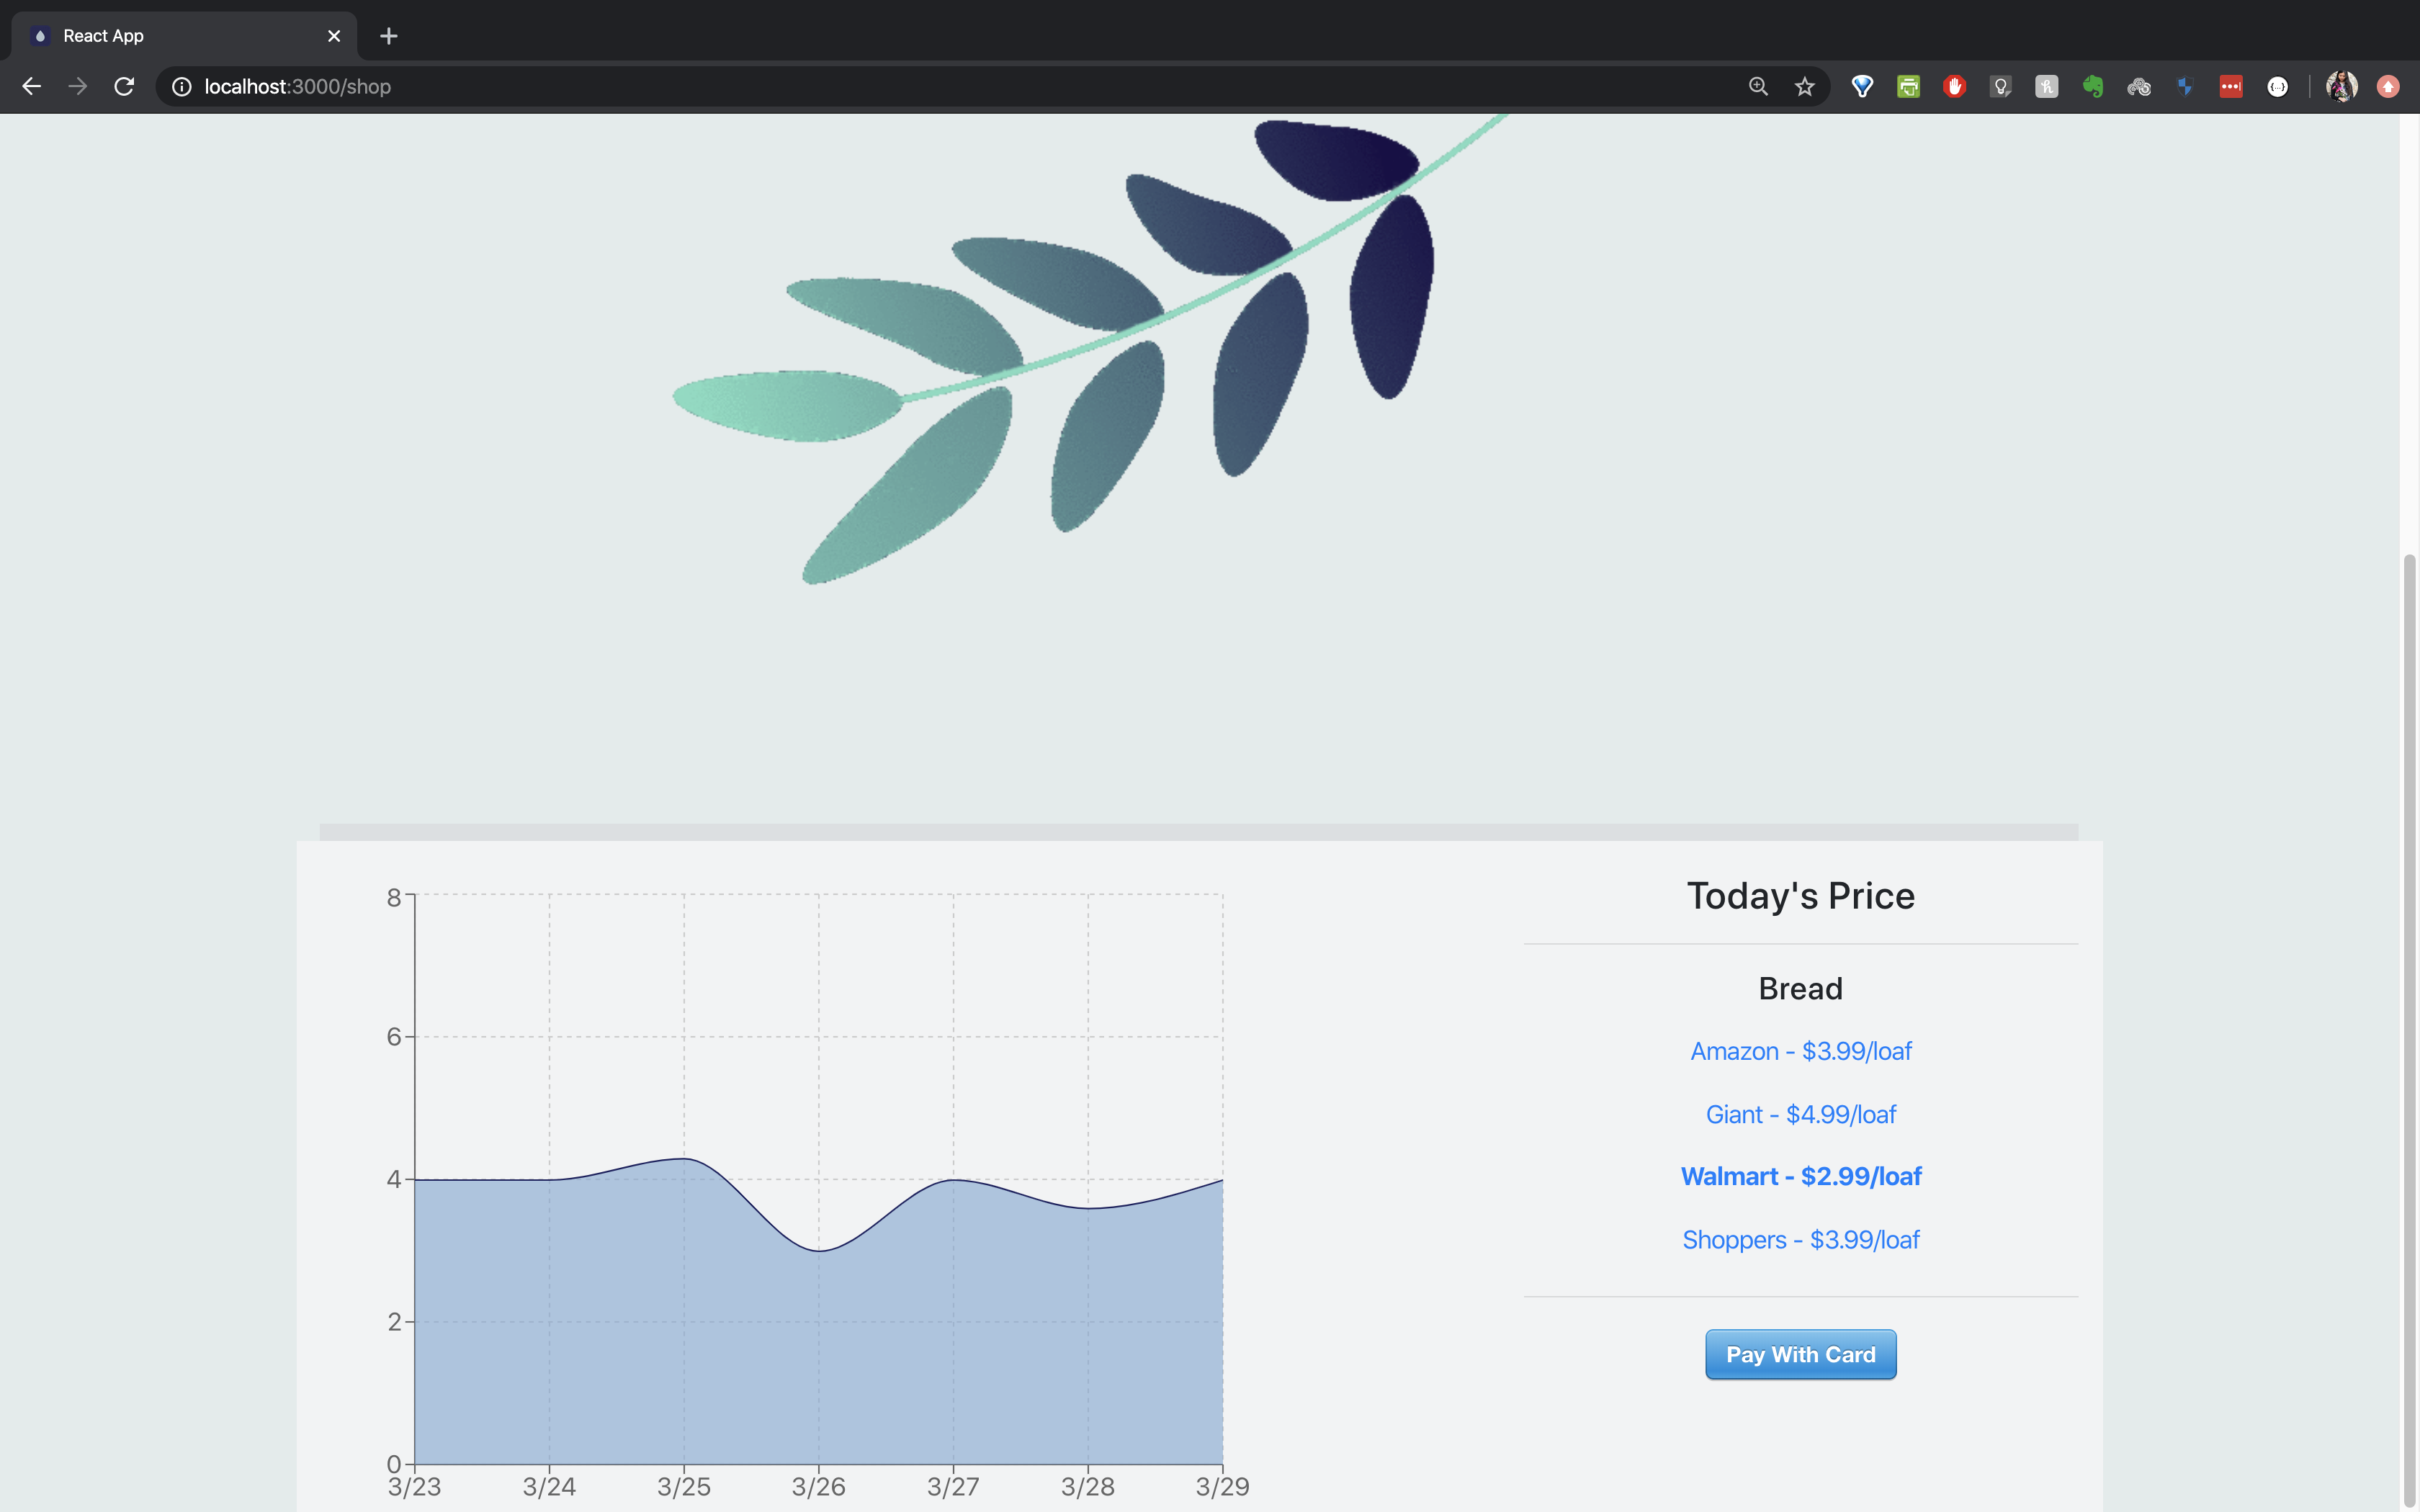The width and height of the screenshot is (2420, 1512).
Task: Click the green printer extension icon
Action: tap(1908, 87)
